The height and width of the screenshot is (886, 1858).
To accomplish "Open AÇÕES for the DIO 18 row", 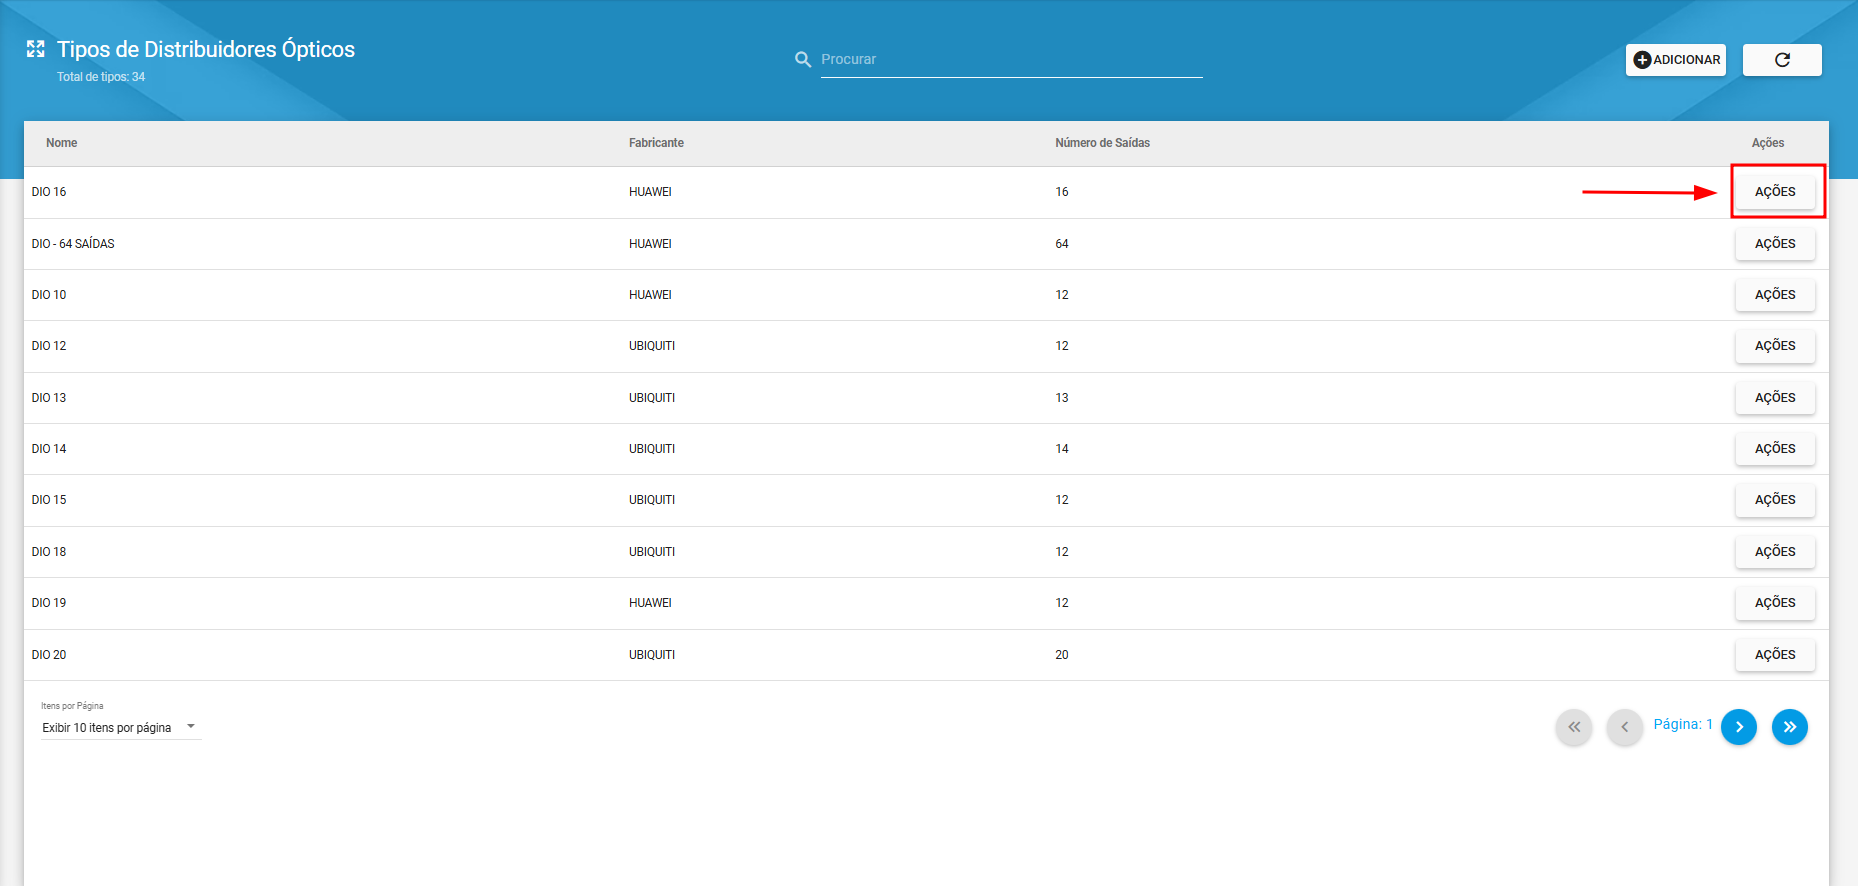I will pyautogui.click(x=1775, y=552).
